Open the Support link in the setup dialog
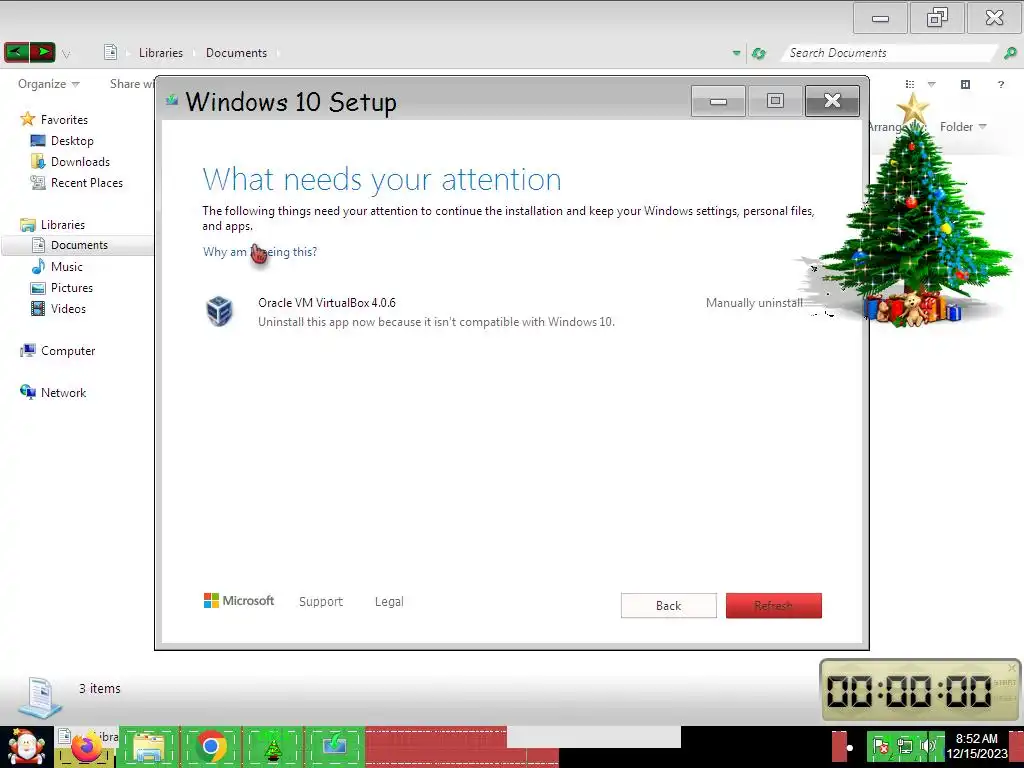This screenshot has height=768, width=1024. pos(321,601)
